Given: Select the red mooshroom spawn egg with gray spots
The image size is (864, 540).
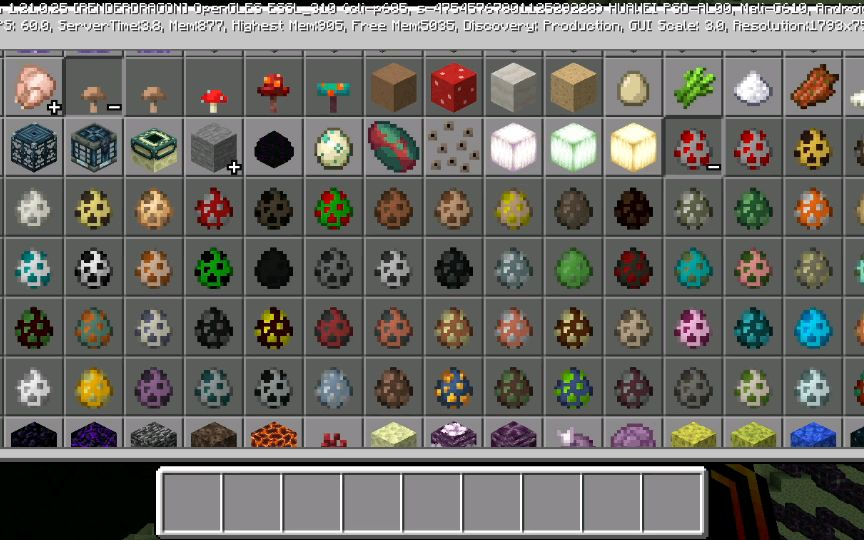Looking at the screenshot, I should (214, 207).
